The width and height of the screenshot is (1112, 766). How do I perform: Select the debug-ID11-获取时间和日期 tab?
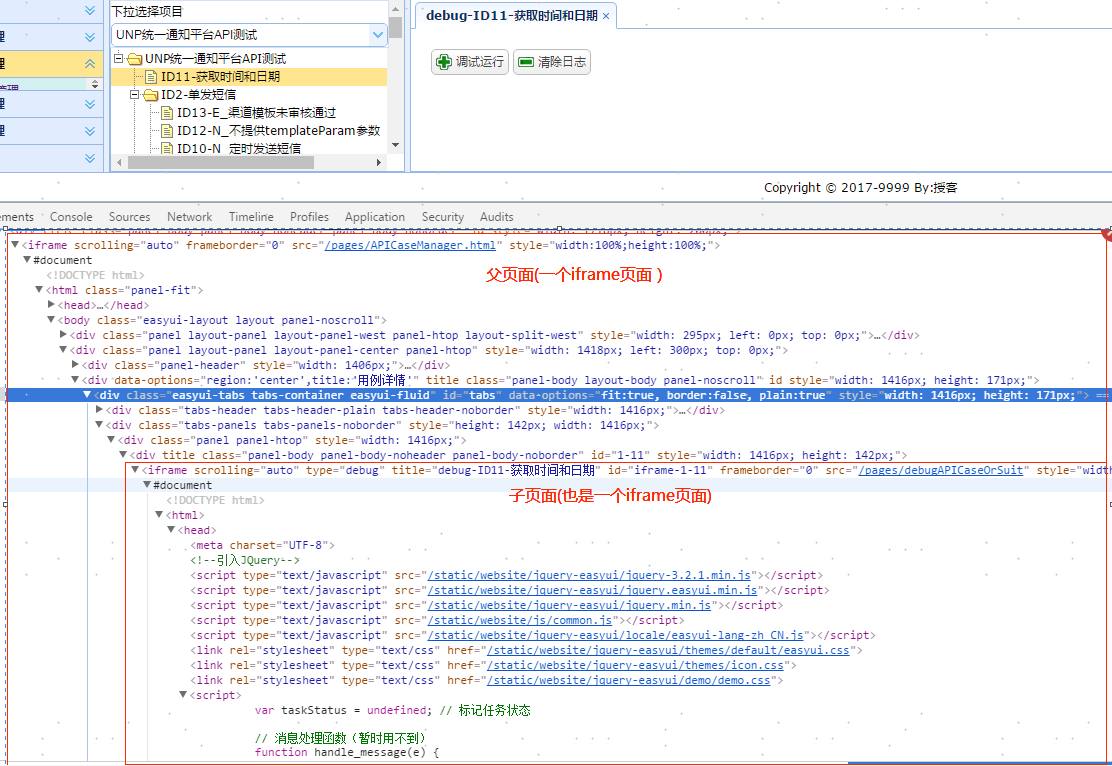511,16
